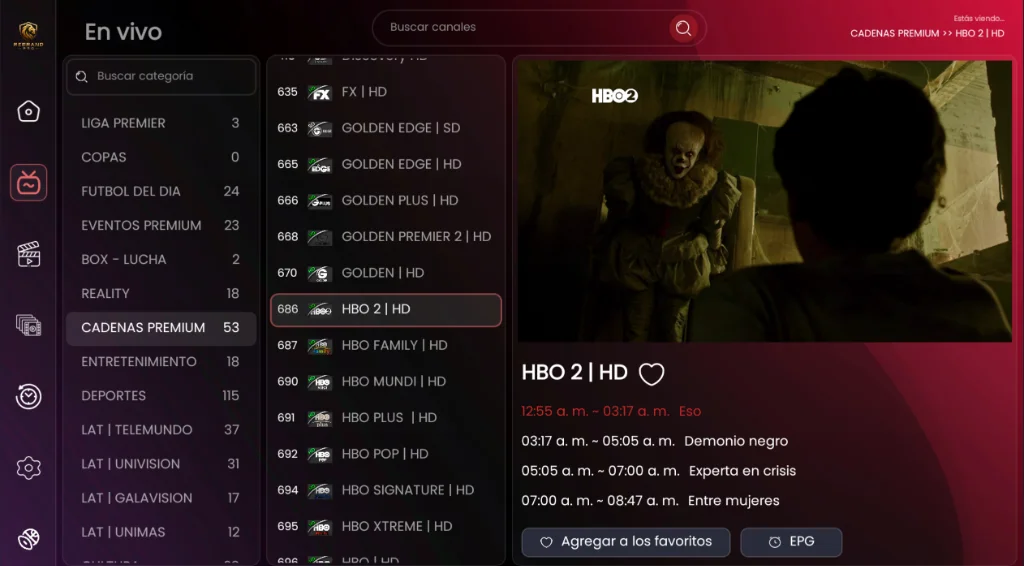Select the DEPORTES category
This screenshot has width=1024, height=566.
click(x=161, y=396)
